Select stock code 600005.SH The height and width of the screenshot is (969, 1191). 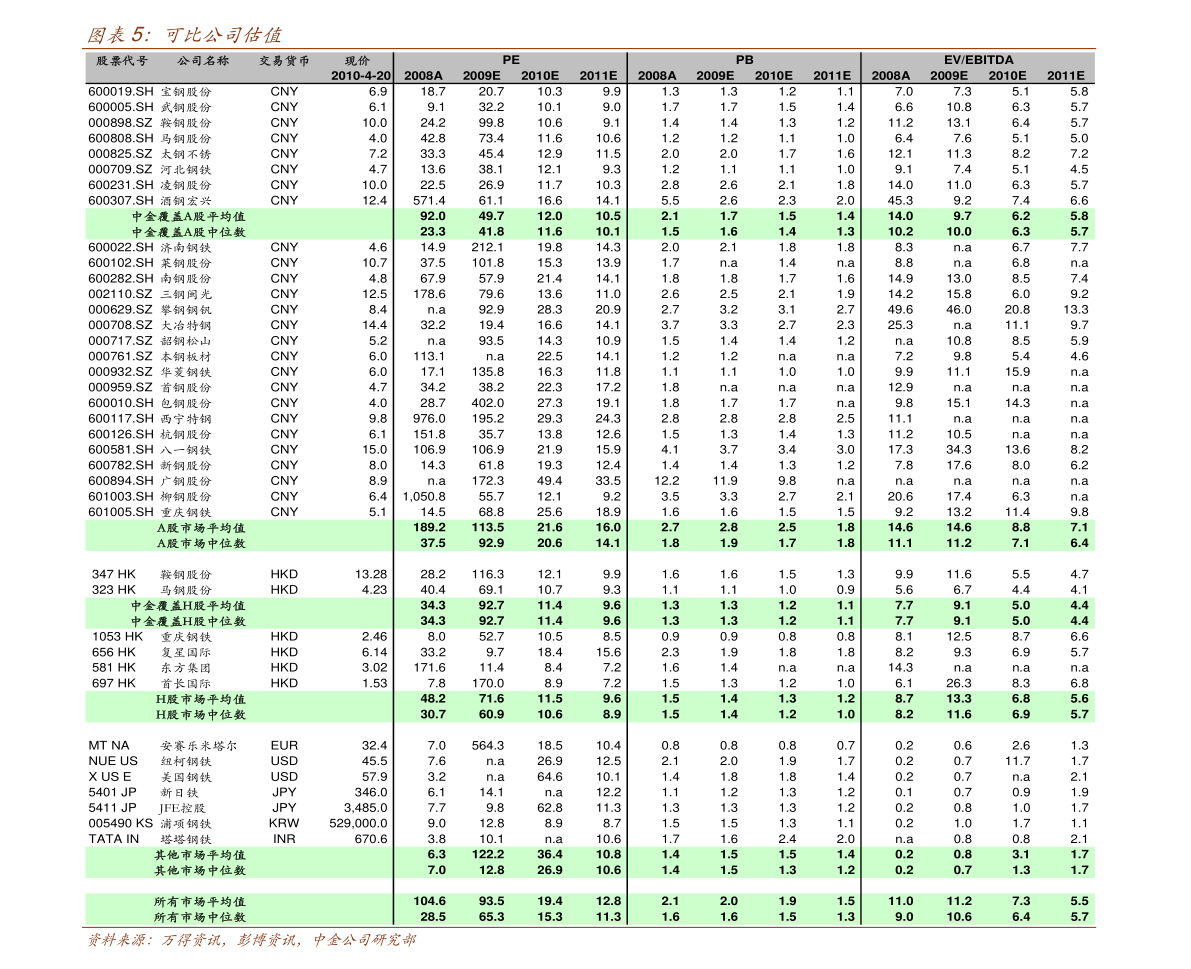[120, 107]
